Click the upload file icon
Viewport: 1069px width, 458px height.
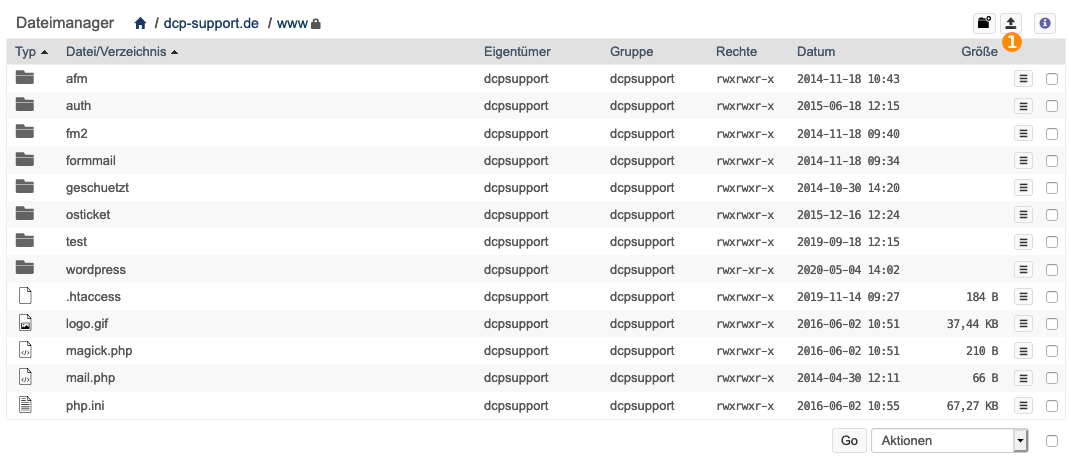[x=1011, y=23]
